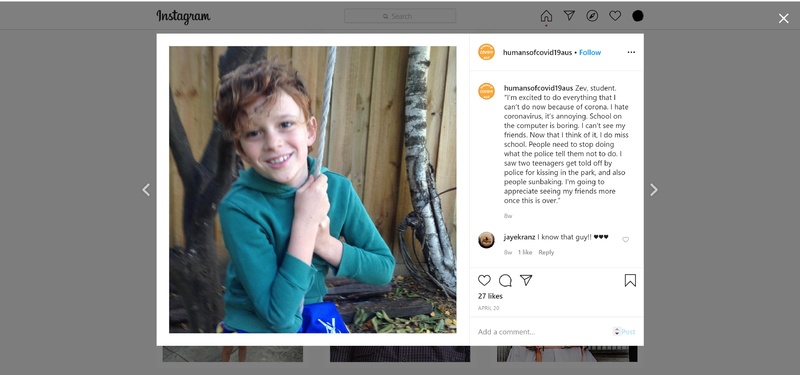The height and width of the screenshot is (375, 800).
Task: Close the post overlay with X
Action: 783,19
